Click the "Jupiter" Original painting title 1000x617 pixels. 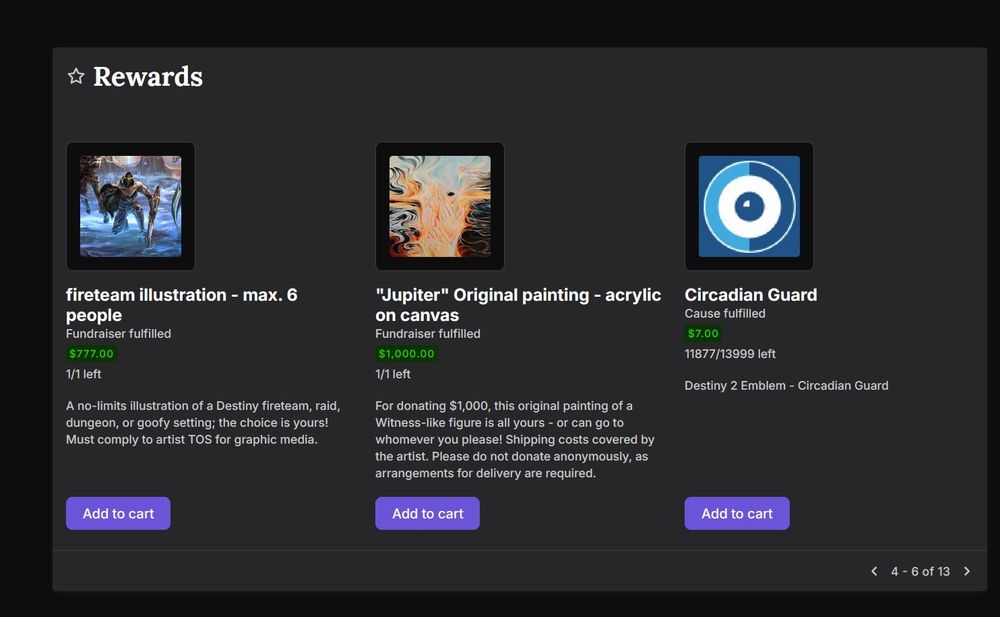(x=518, y=305)
